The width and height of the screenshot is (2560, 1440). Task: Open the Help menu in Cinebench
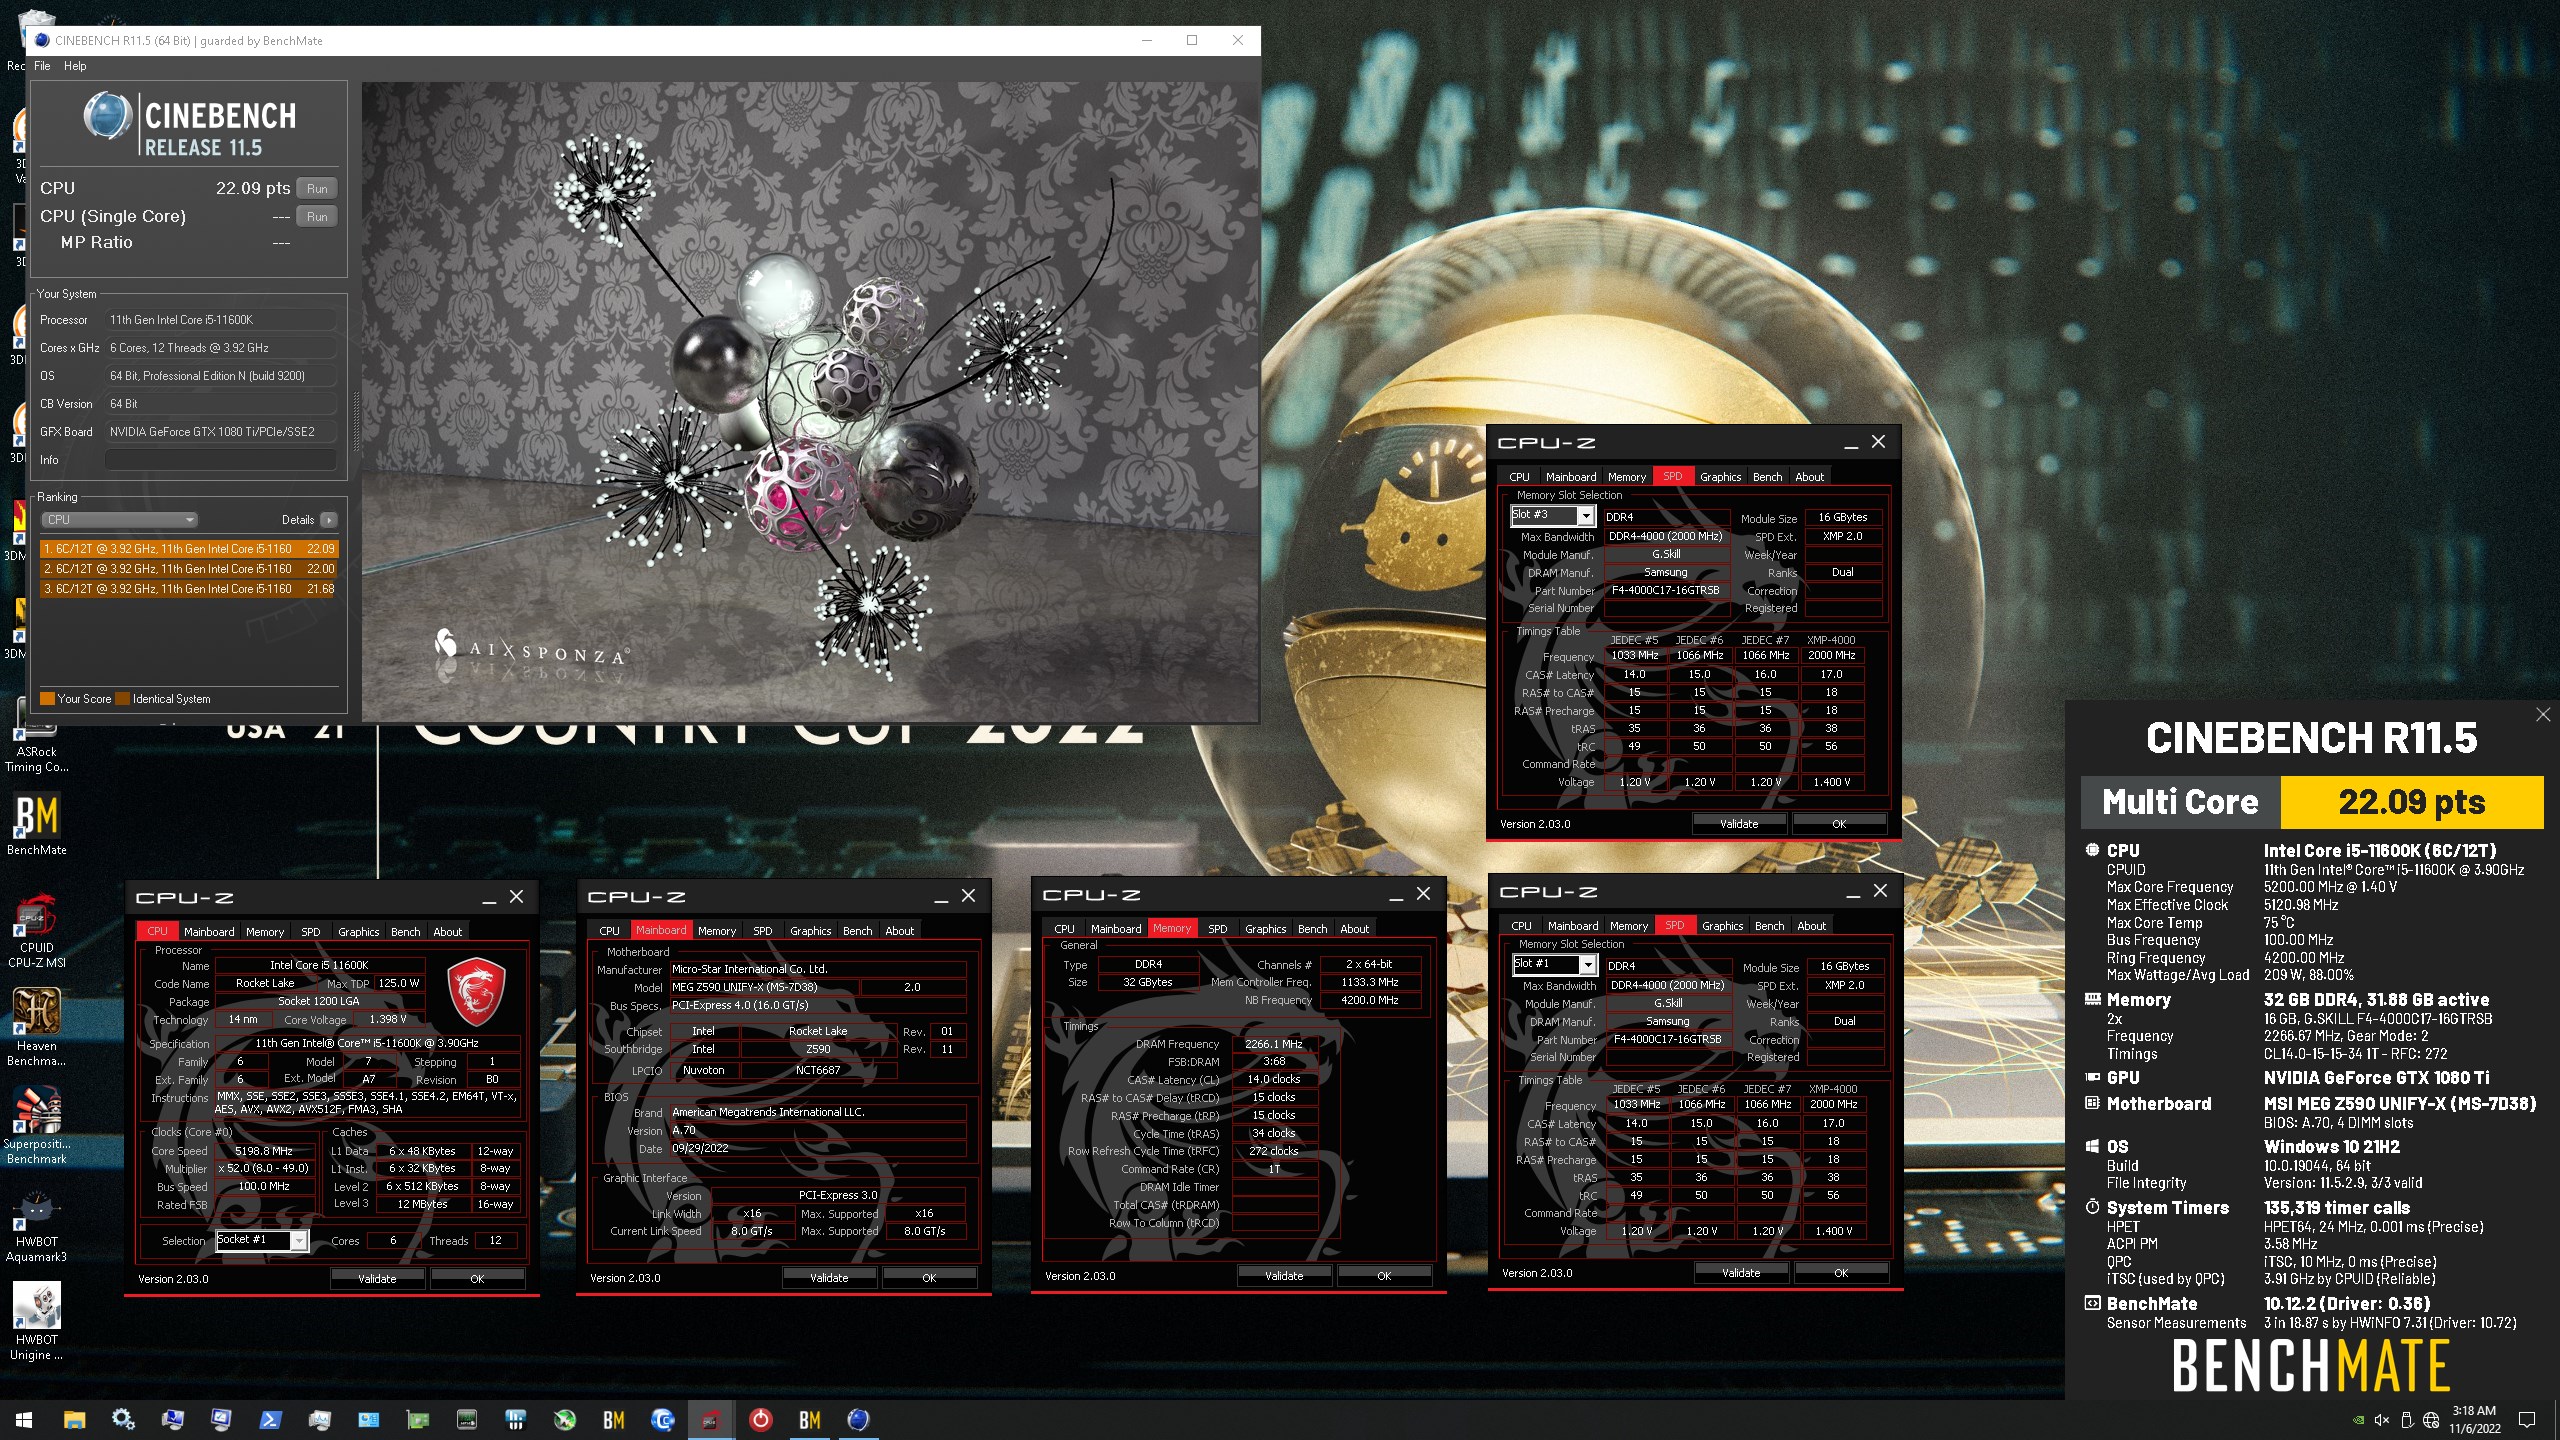pyautogui.click(x=75, y=66)
